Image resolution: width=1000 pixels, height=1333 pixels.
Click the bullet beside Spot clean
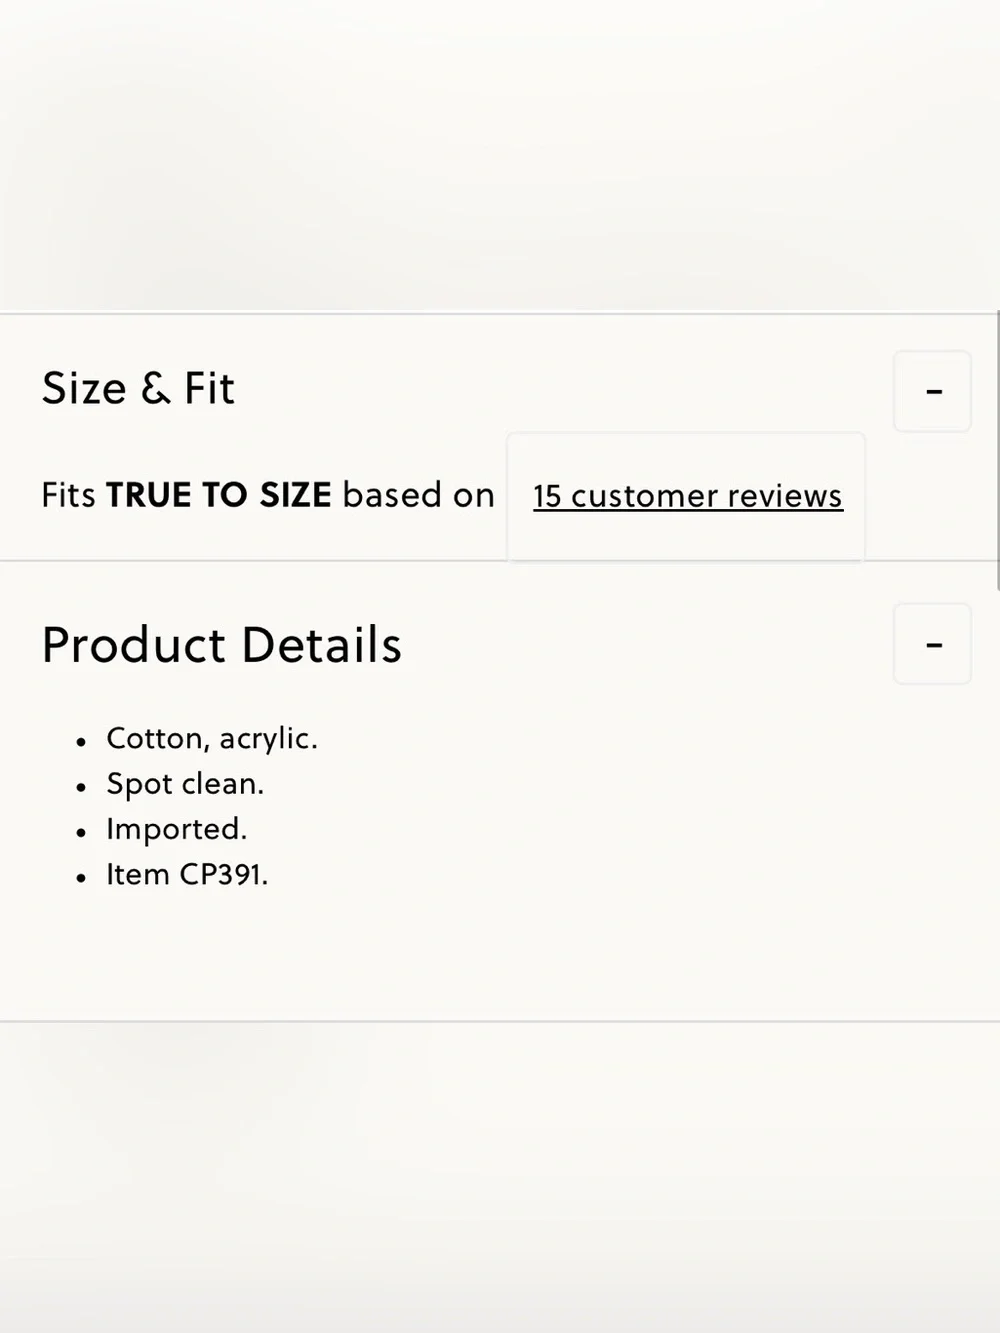point(81,788)
